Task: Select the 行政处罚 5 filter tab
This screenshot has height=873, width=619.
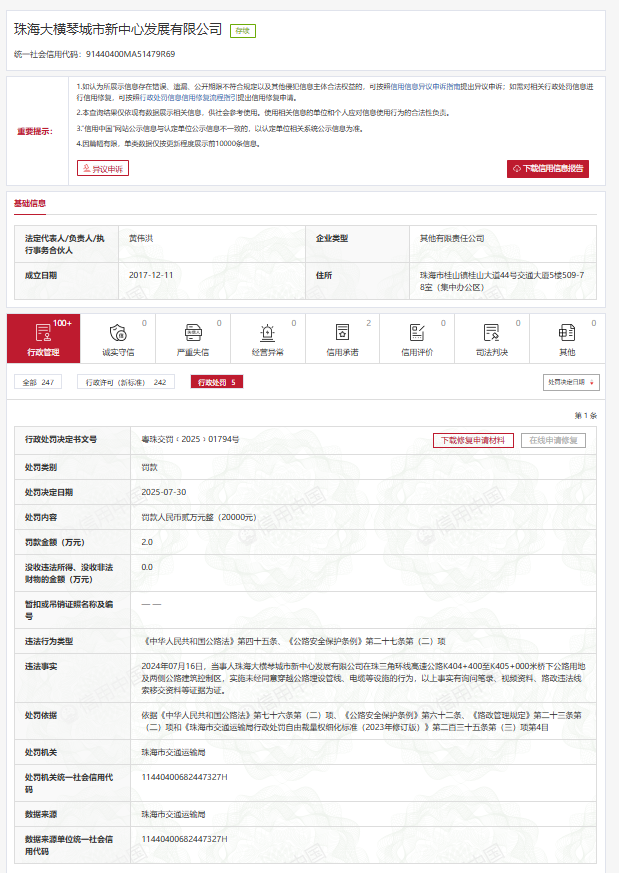Action: (x=216, y=382)
